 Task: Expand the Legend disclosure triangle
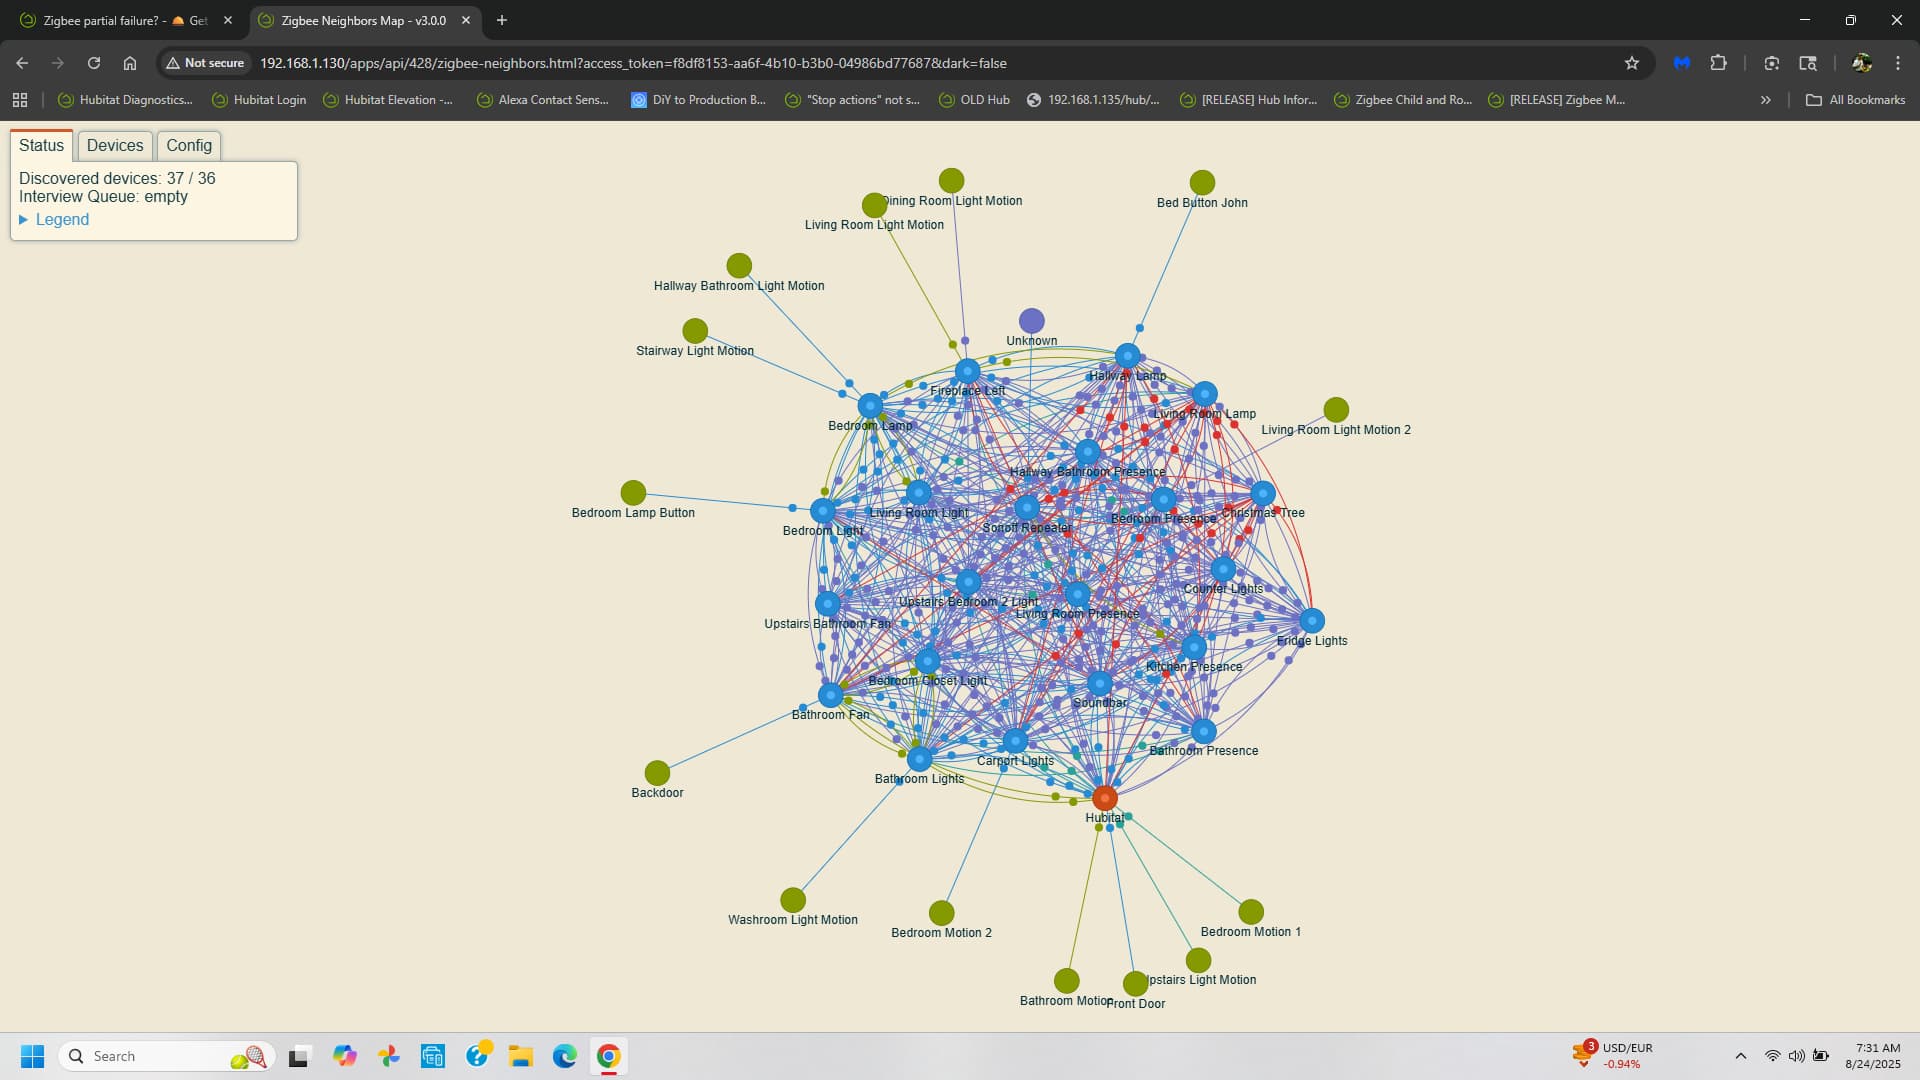pyautogui.click(x=23, y=220)
